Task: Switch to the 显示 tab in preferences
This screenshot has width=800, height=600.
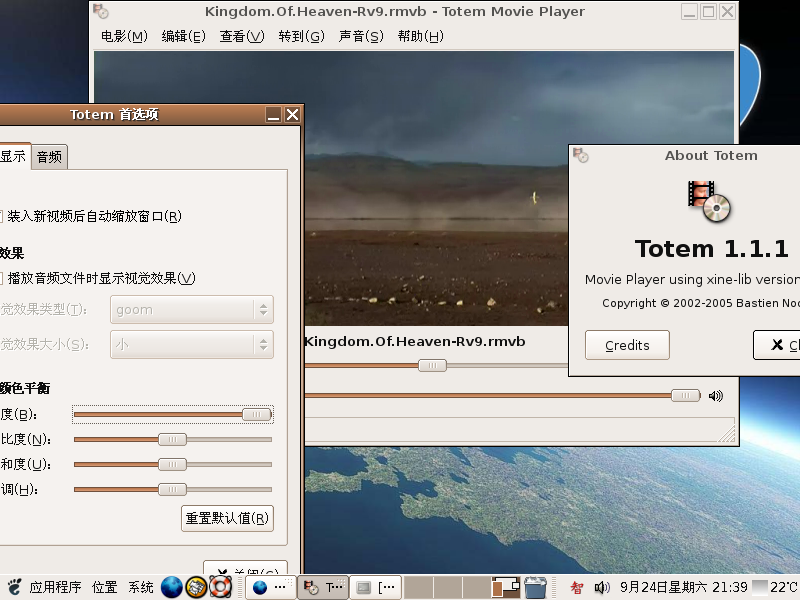Action: 13,156
